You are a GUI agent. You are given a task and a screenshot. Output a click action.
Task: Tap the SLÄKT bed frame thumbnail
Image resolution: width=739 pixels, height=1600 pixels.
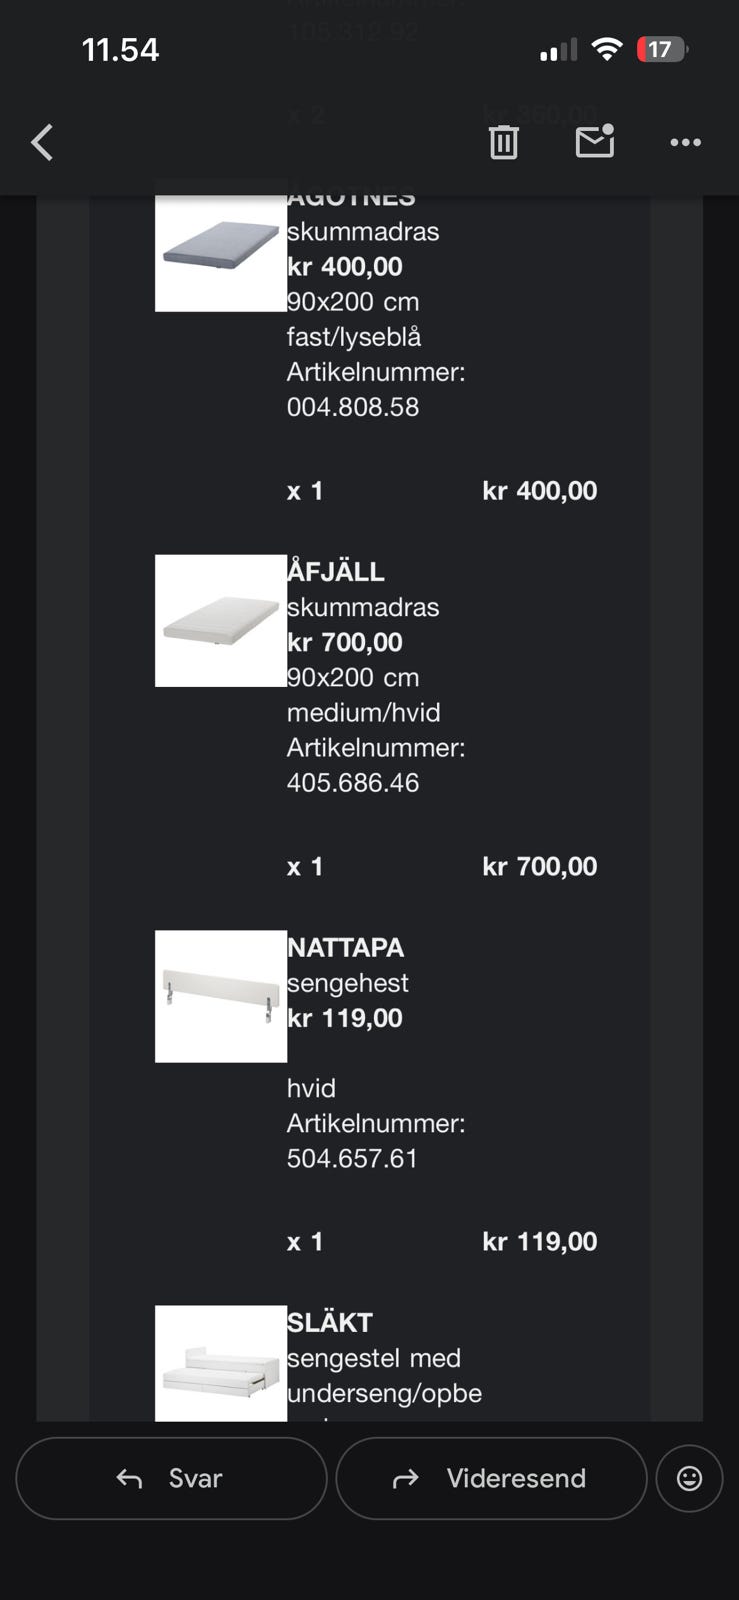tap(221, 1364)
